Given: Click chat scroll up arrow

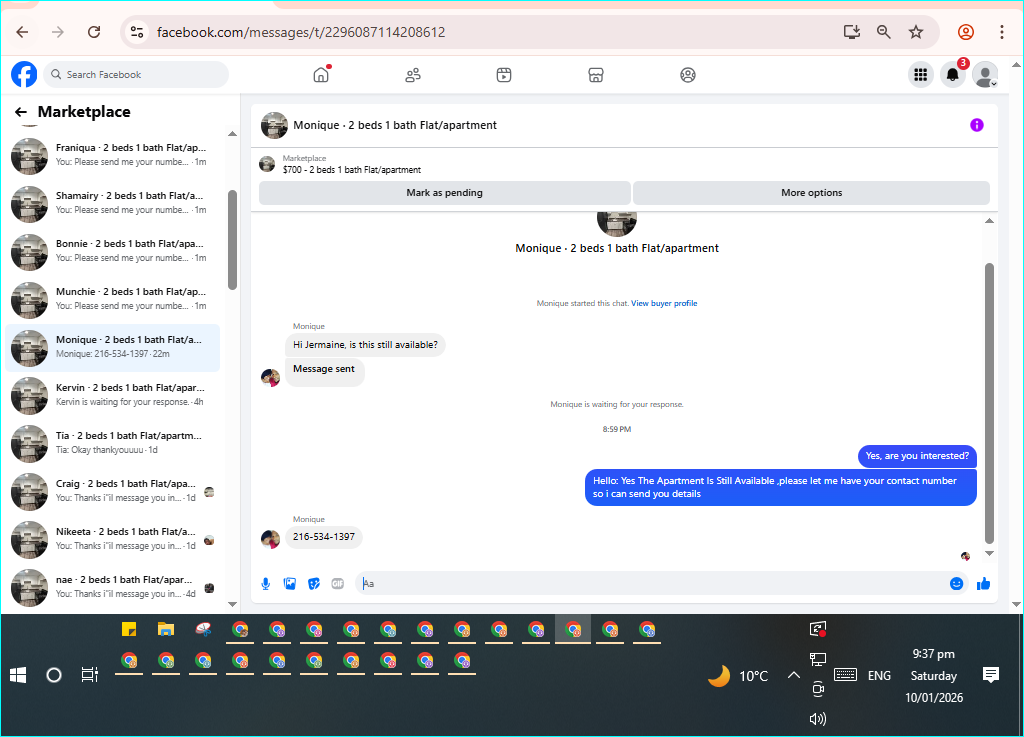Looking at the screenshot, I should (989, 221).
